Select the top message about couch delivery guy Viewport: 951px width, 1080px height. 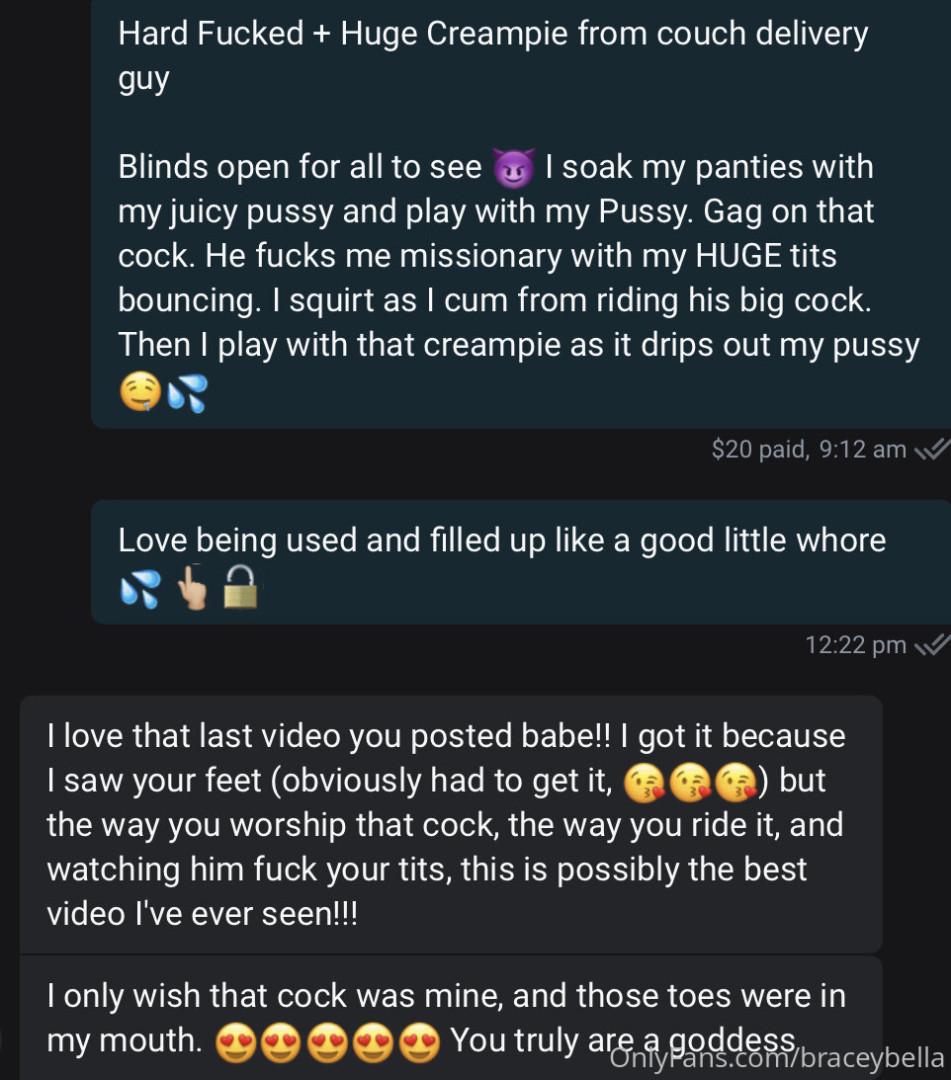(x=521, y=214)
